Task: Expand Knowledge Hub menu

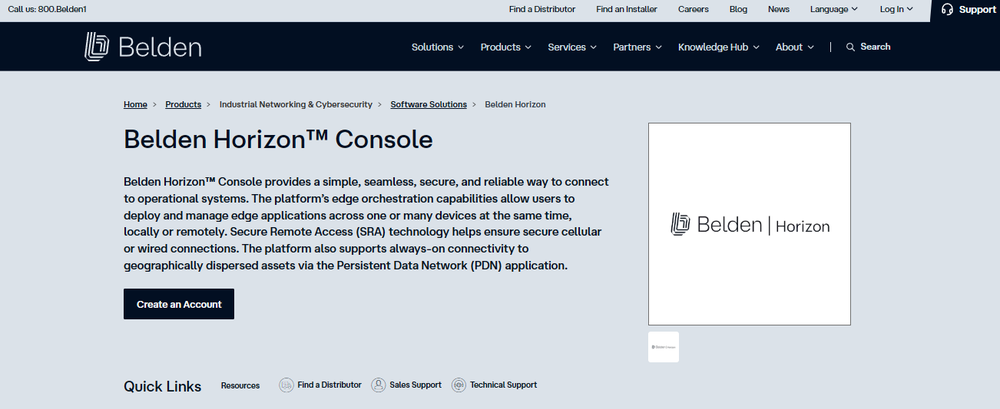Action: (718, 47)
